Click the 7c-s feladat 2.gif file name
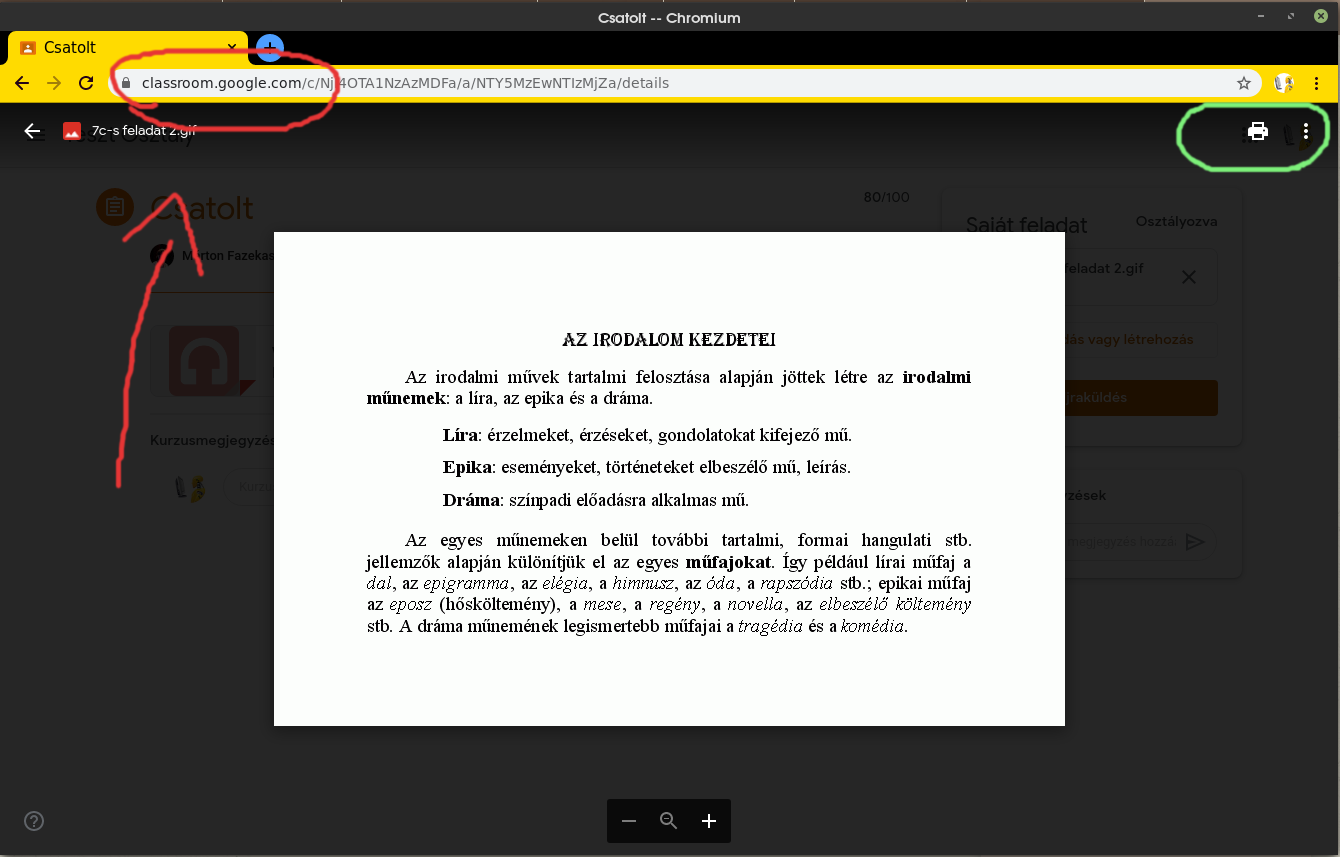The height and width of the screenshot is (857, 1340). pyautogui.click(x=144, y=131)
